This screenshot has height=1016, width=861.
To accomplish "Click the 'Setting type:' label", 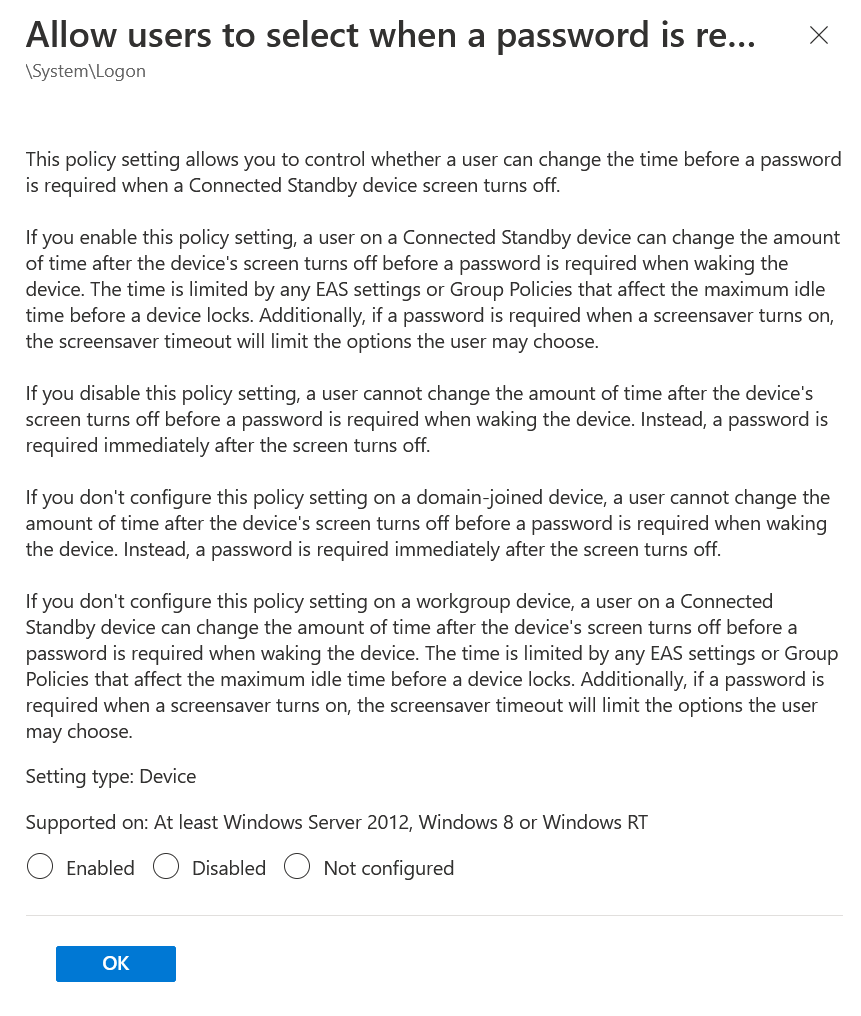I will click(x=80, y=777).
